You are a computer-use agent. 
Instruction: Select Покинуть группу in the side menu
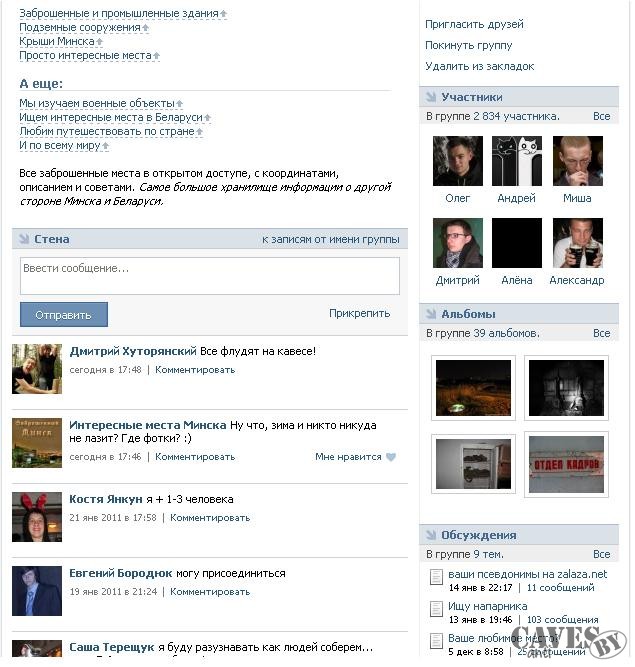470,46
